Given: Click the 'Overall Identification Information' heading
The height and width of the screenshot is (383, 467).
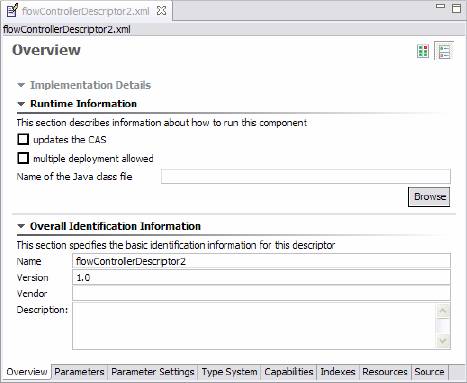Looking at the screenshot, I should [115, 226].
